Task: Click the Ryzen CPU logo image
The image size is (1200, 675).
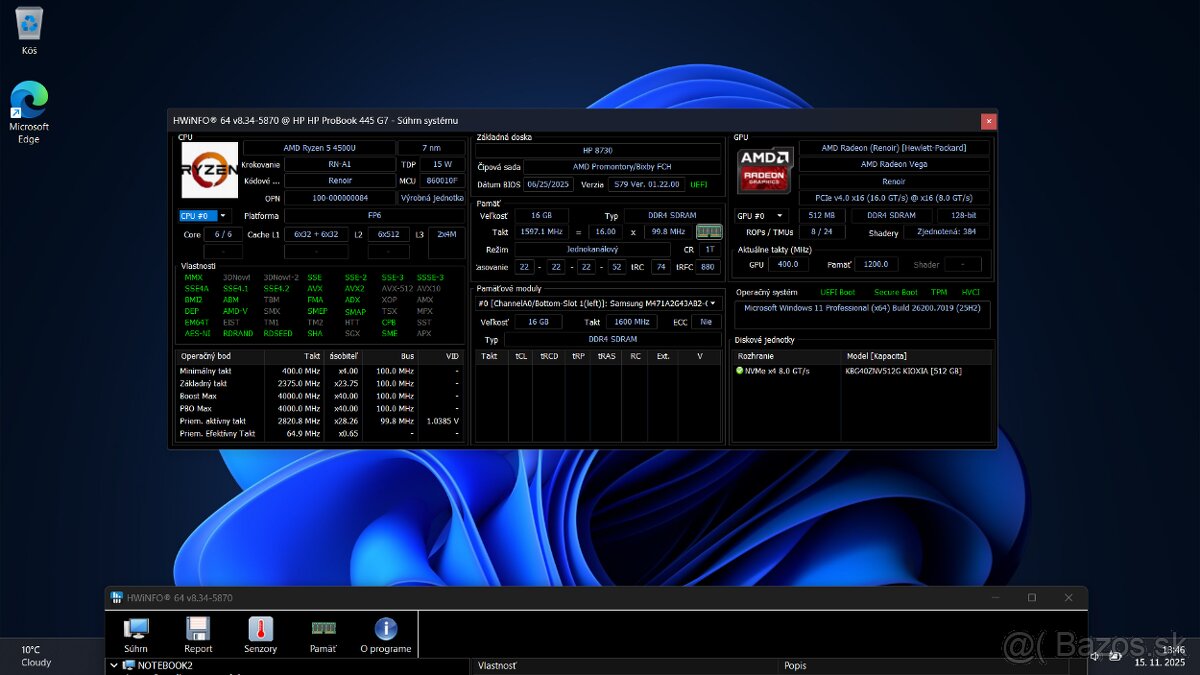Action: (x=209, y=170)
